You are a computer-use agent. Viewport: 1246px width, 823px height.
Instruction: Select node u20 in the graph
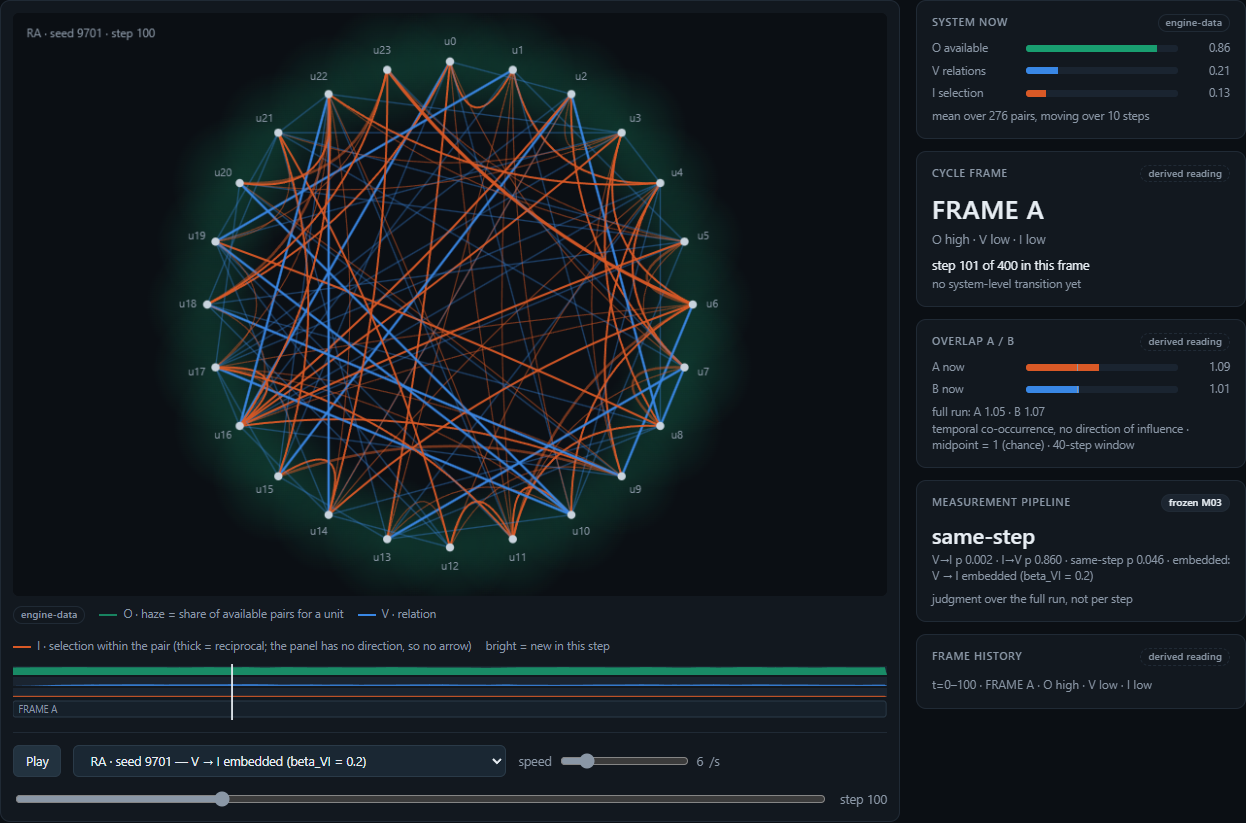tap(240, 183)
